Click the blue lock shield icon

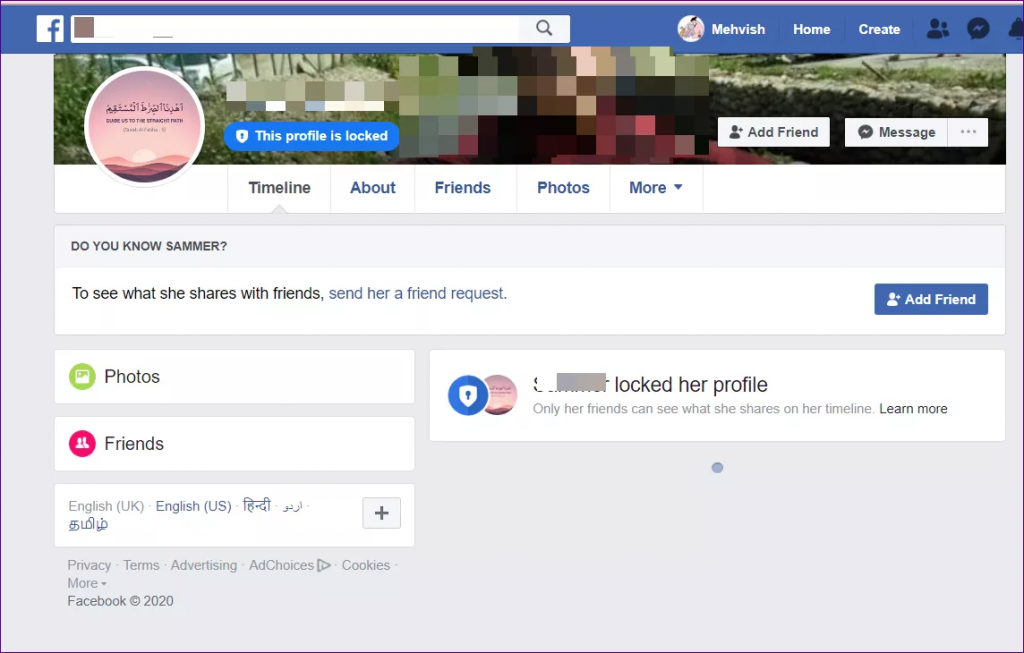tap(466, 395)
